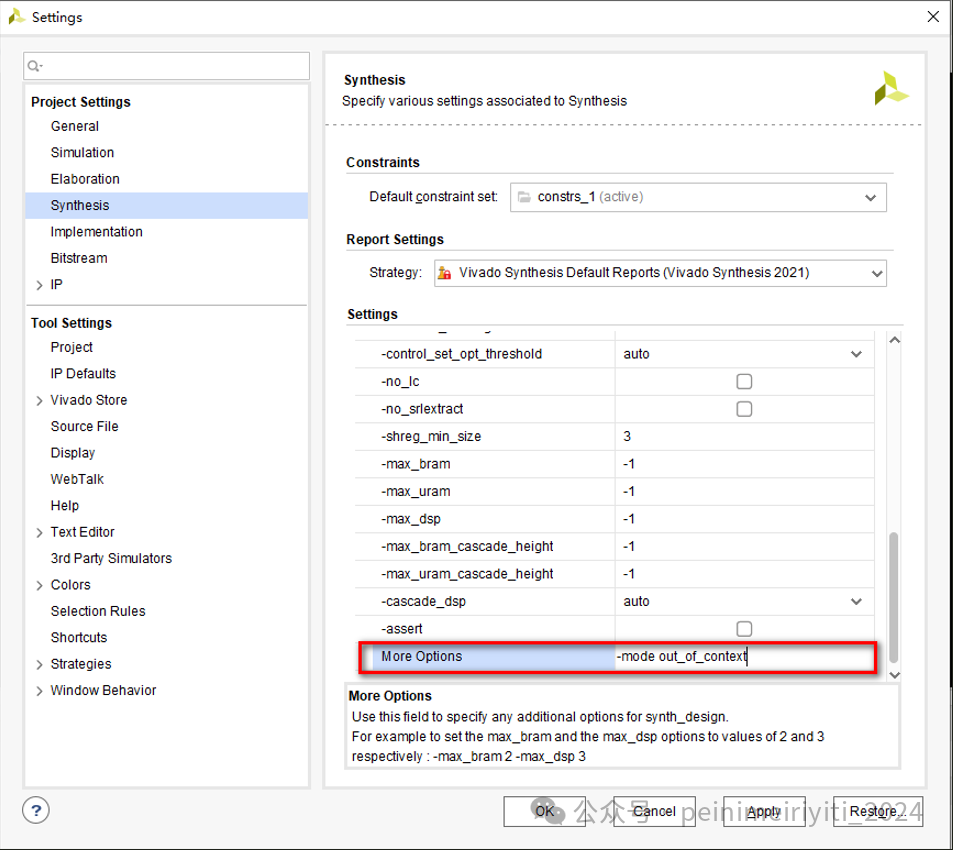
Task: Expand the Vivado Store node
Action: point(40,400)
